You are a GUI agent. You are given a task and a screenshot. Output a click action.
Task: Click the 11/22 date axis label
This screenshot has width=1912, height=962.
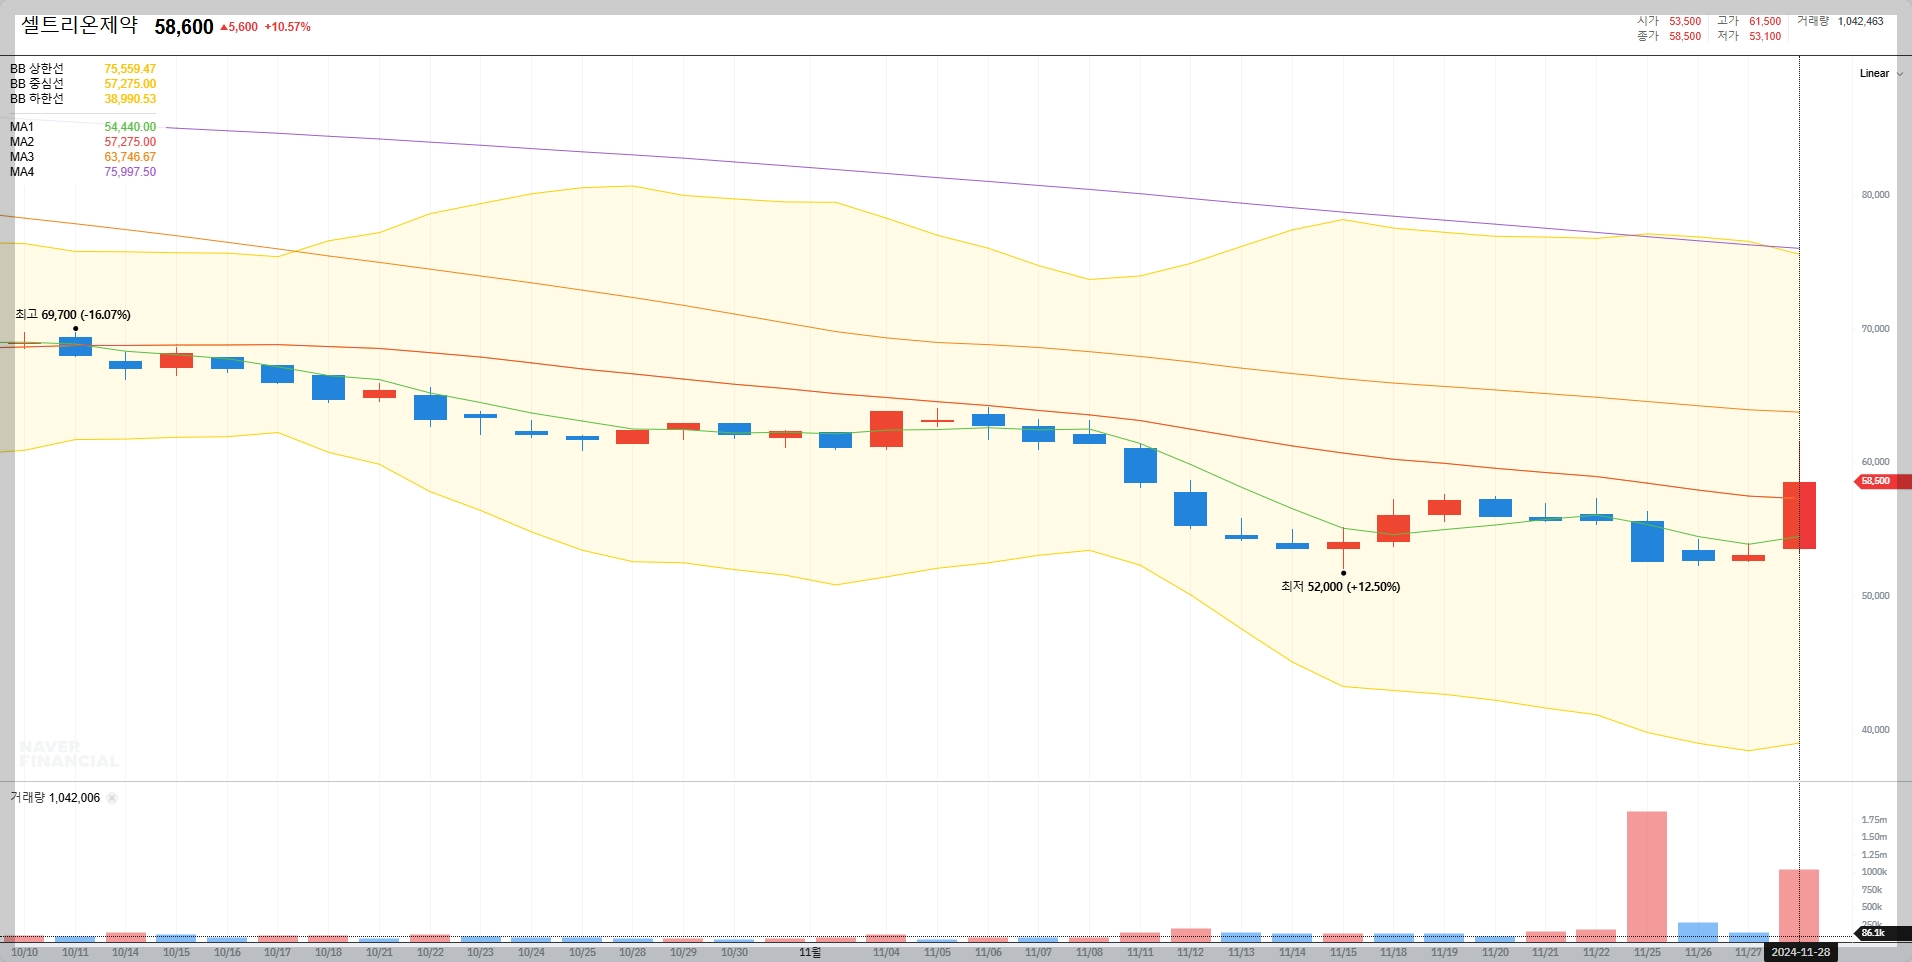click(x=1596, y=953)
